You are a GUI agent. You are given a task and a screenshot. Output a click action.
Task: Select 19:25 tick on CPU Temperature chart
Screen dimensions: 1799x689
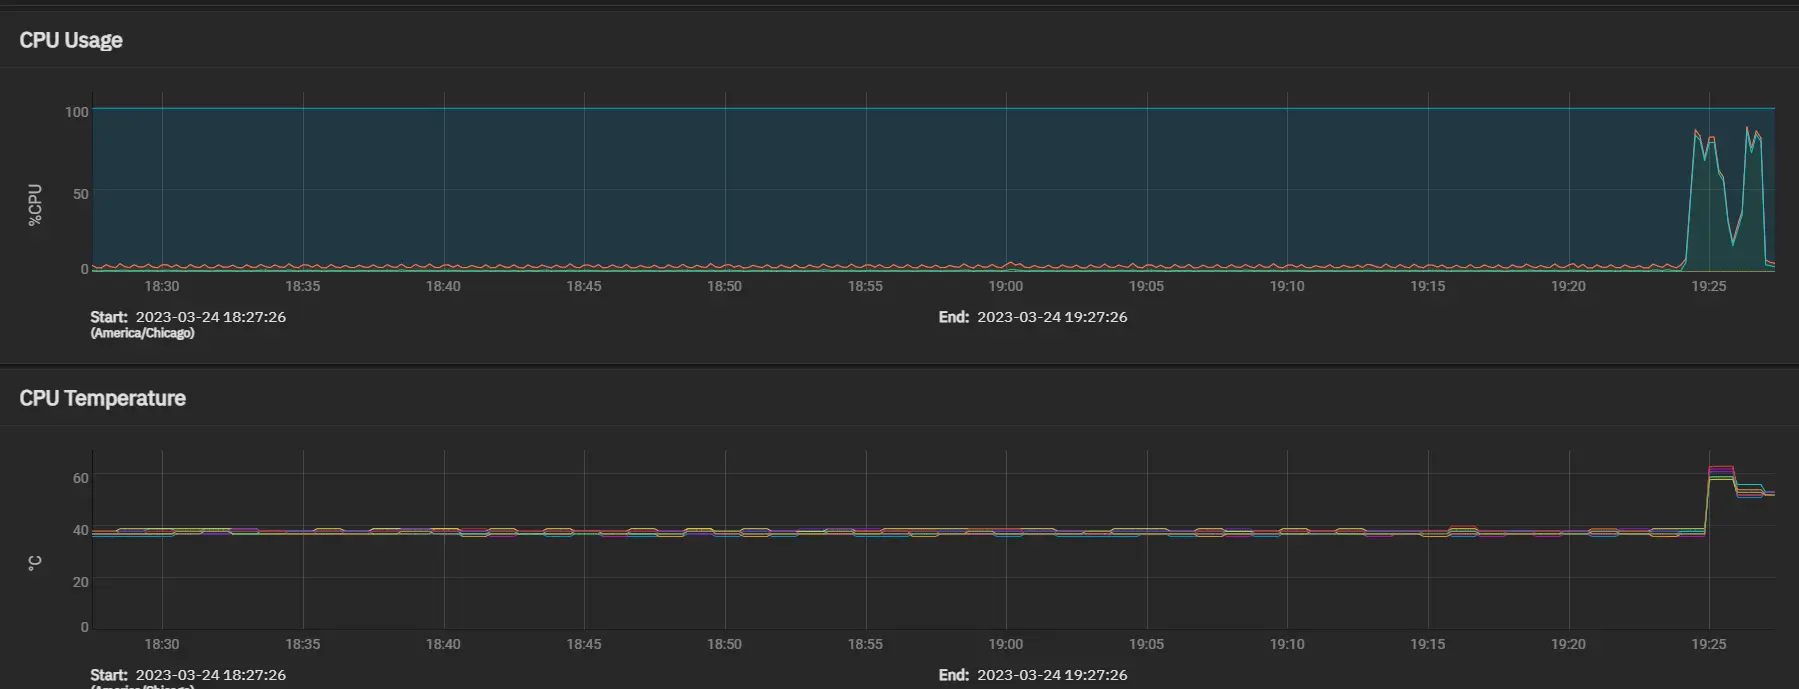tap(1709, 644)
